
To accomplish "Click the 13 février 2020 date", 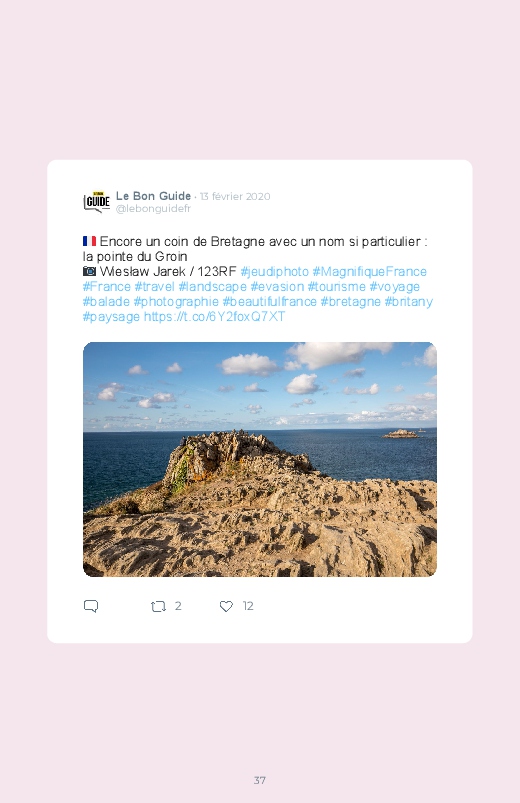I will [235, 196].
